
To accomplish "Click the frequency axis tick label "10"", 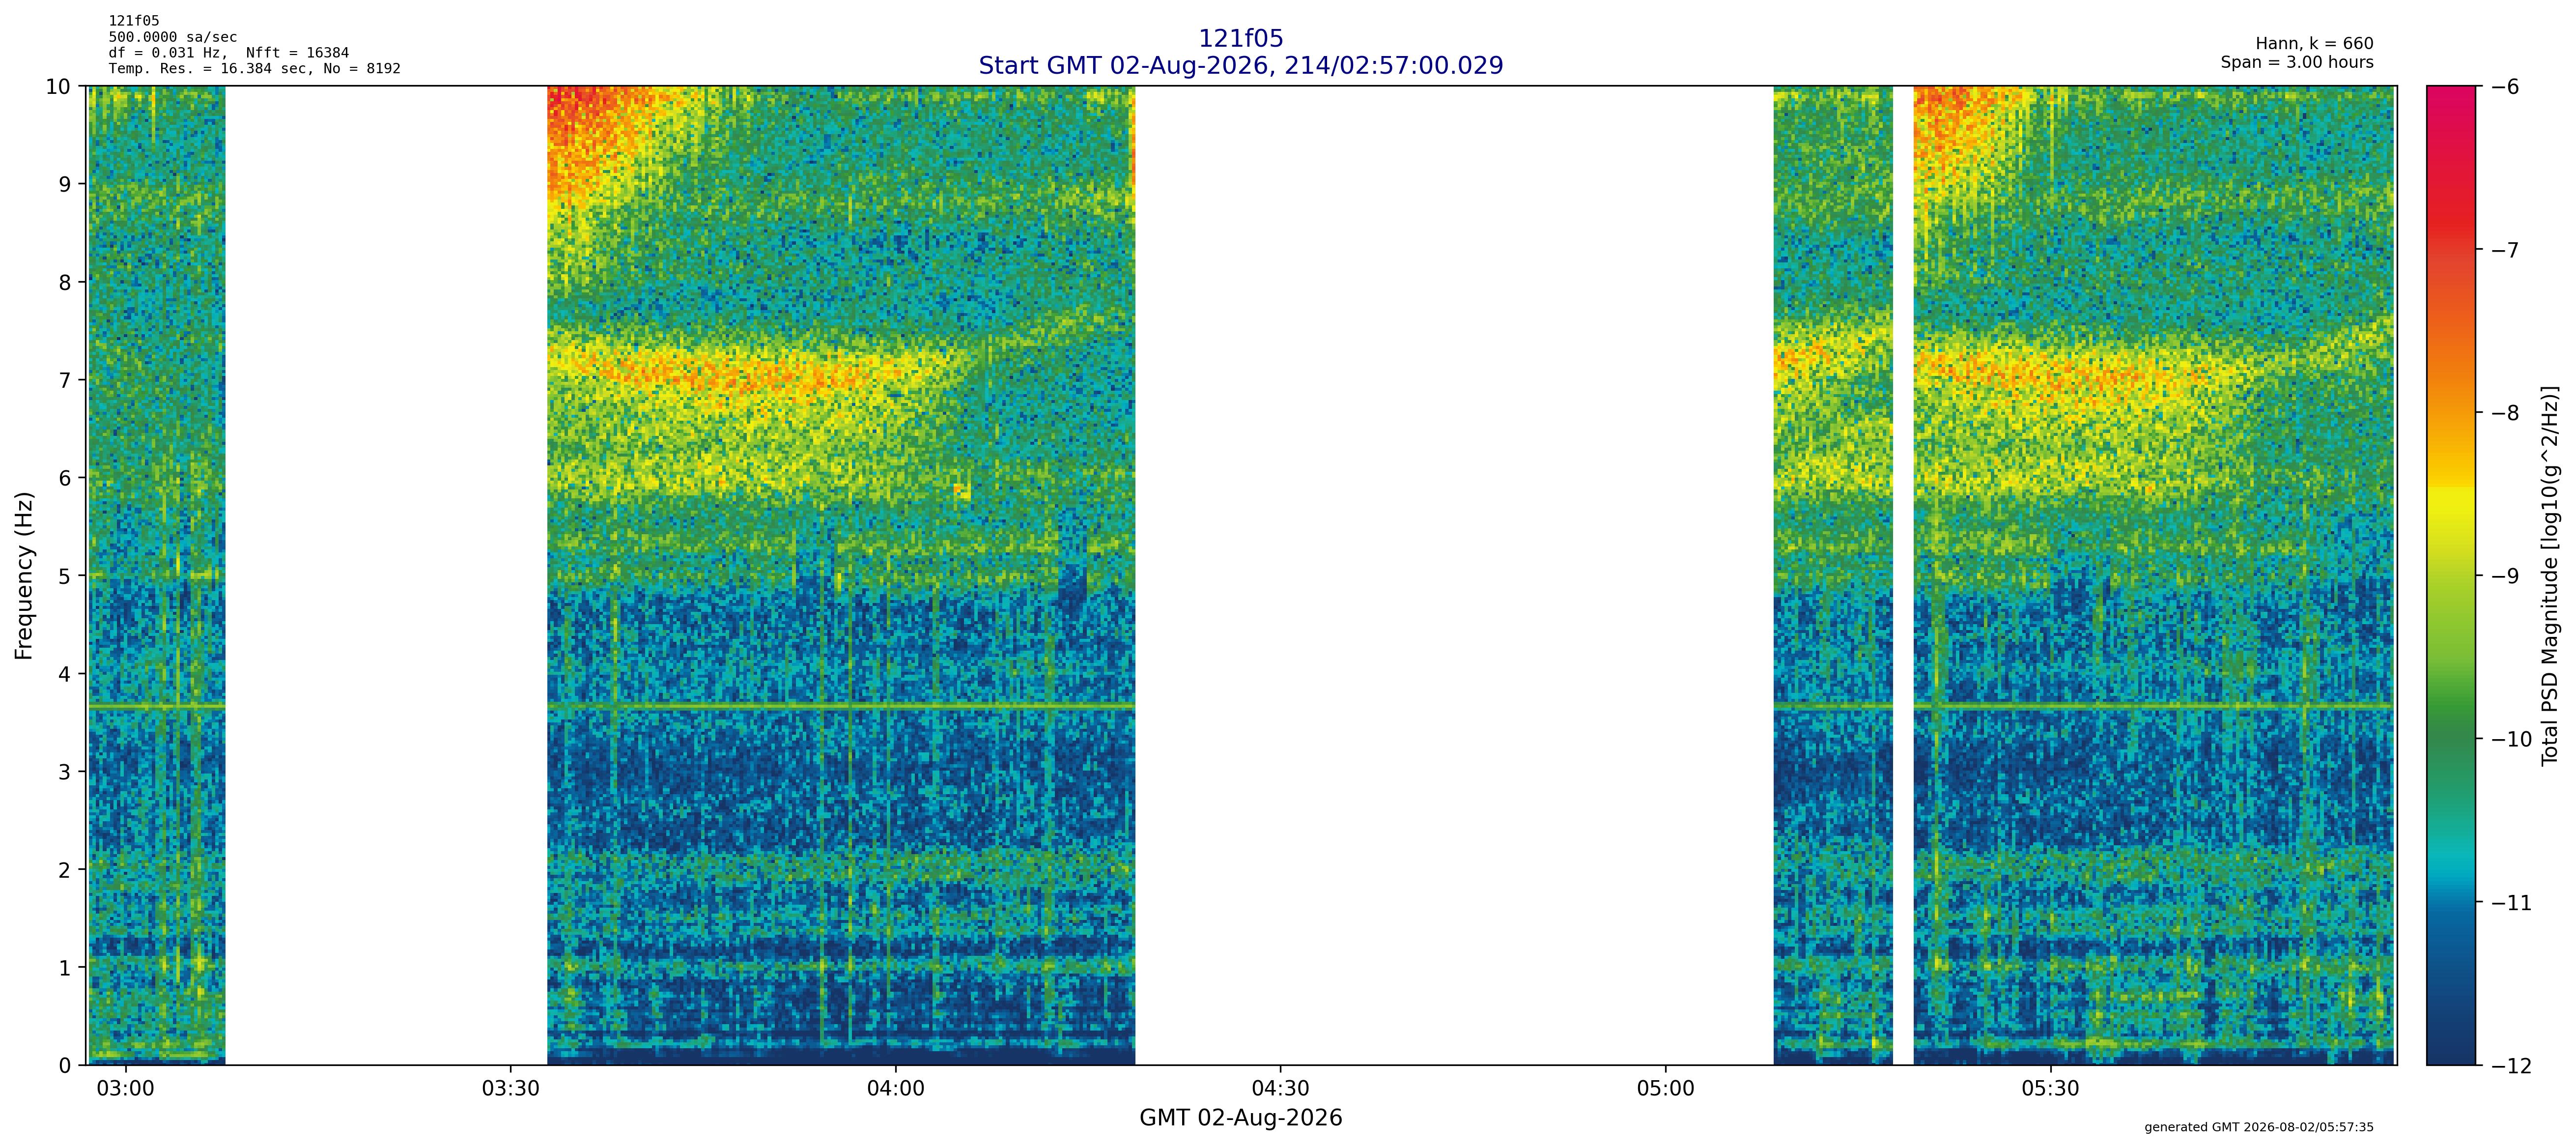I will [58, 87].
